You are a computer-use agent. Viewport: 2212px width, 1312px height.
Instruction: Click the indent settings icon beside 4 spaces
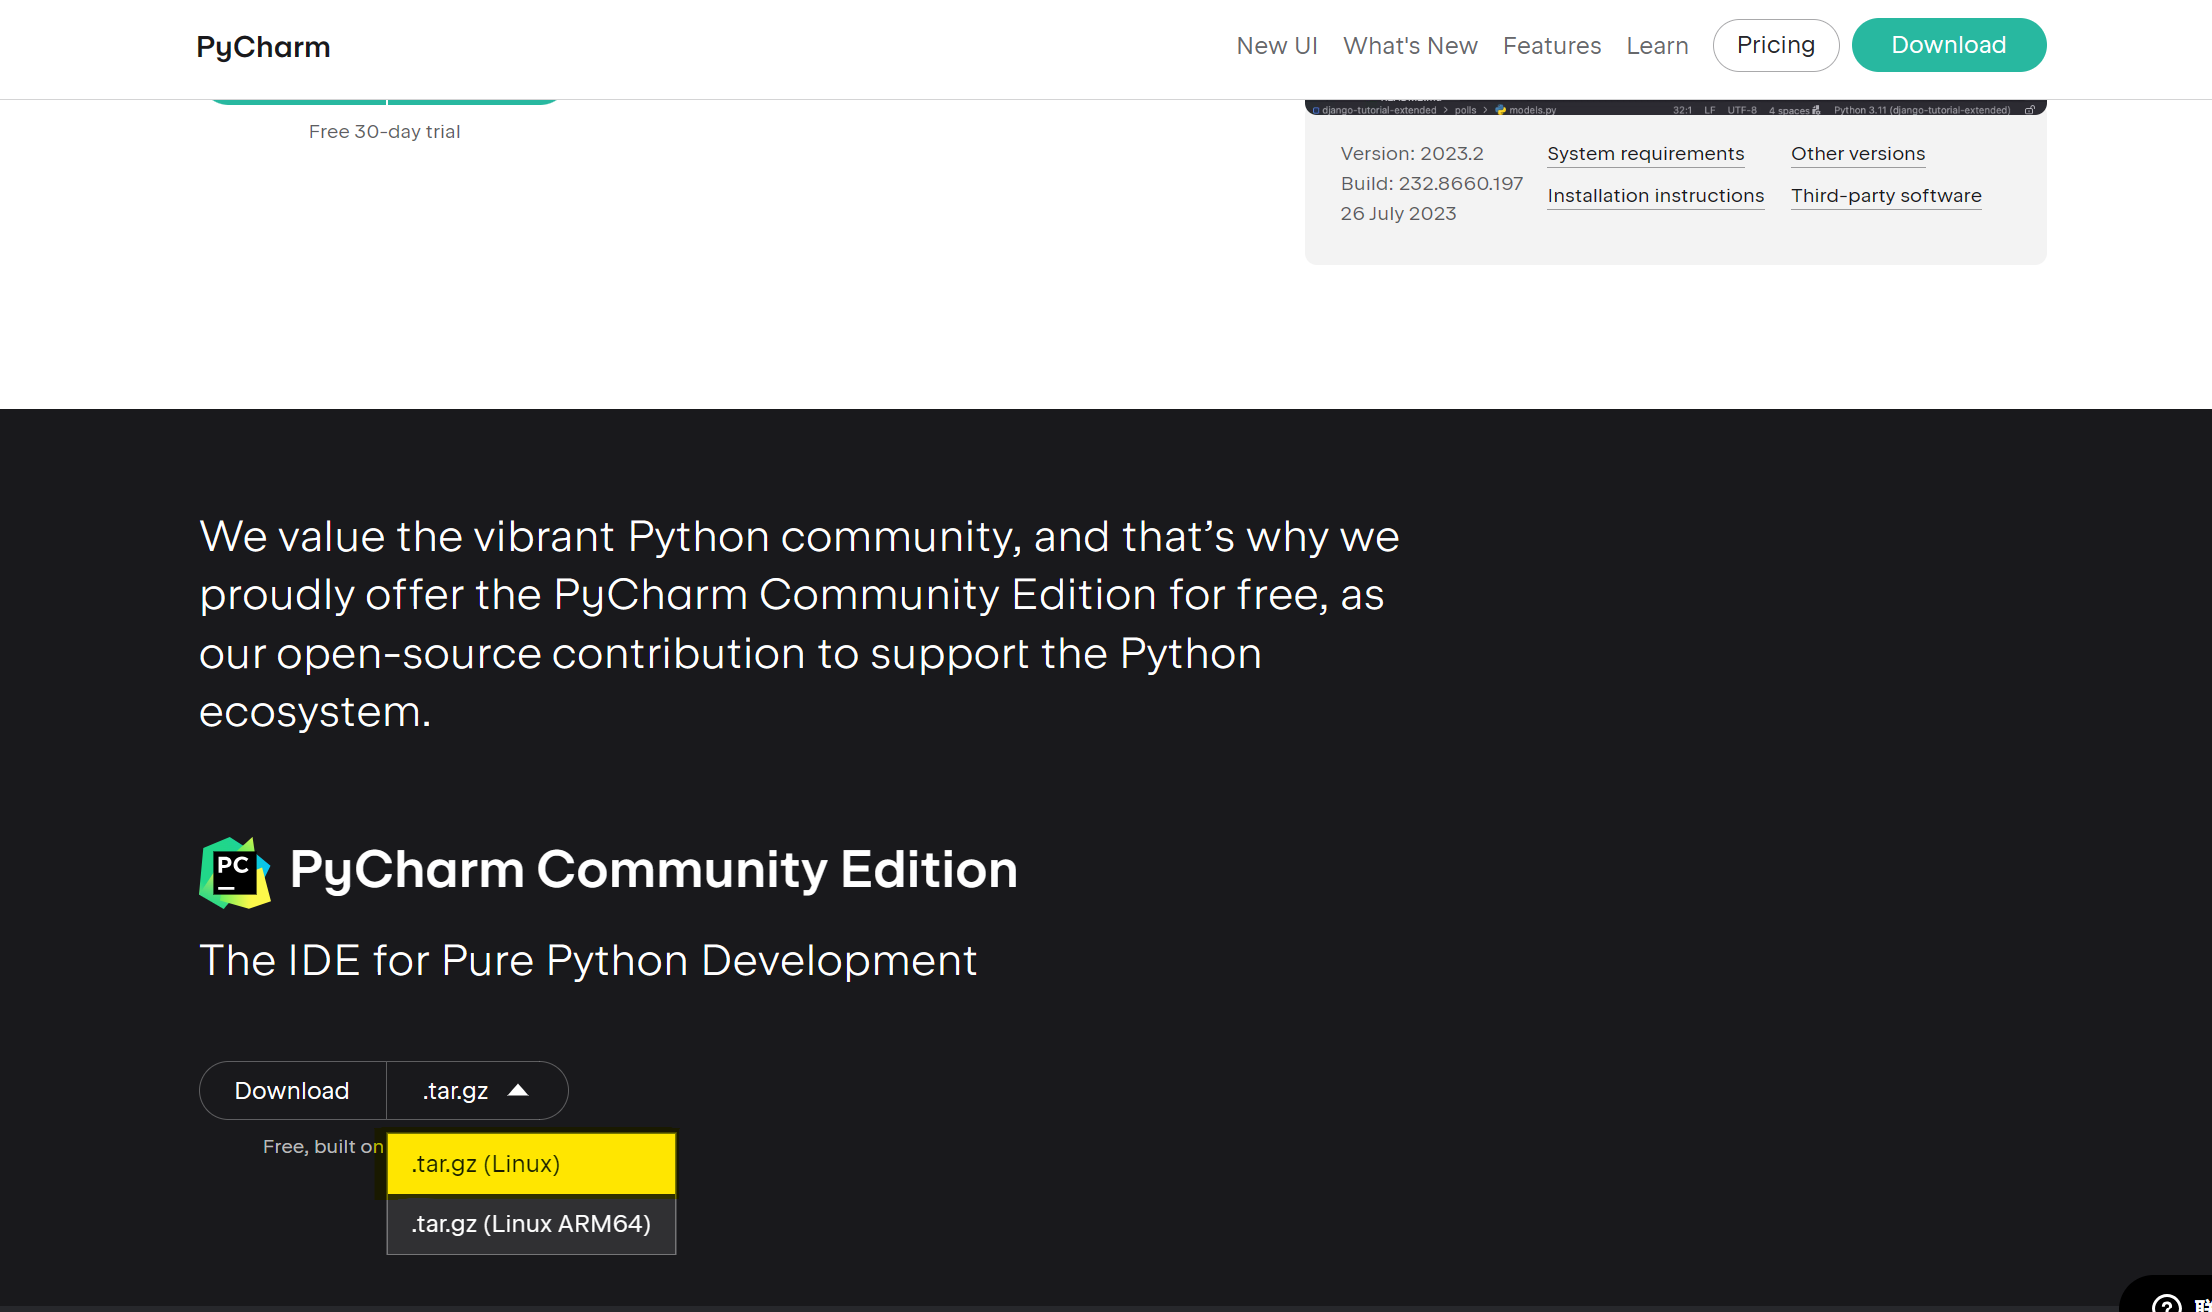1816,111
